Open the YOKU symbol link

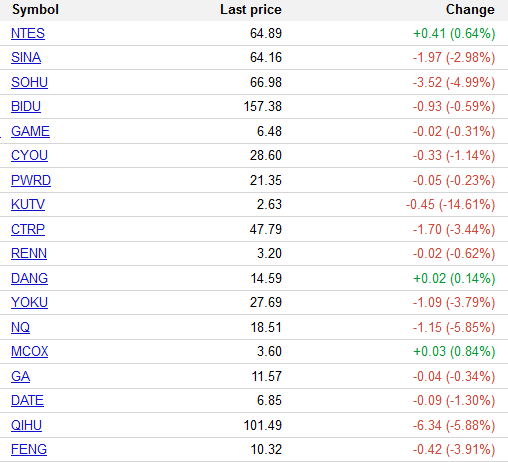click(x=29, y=303)
